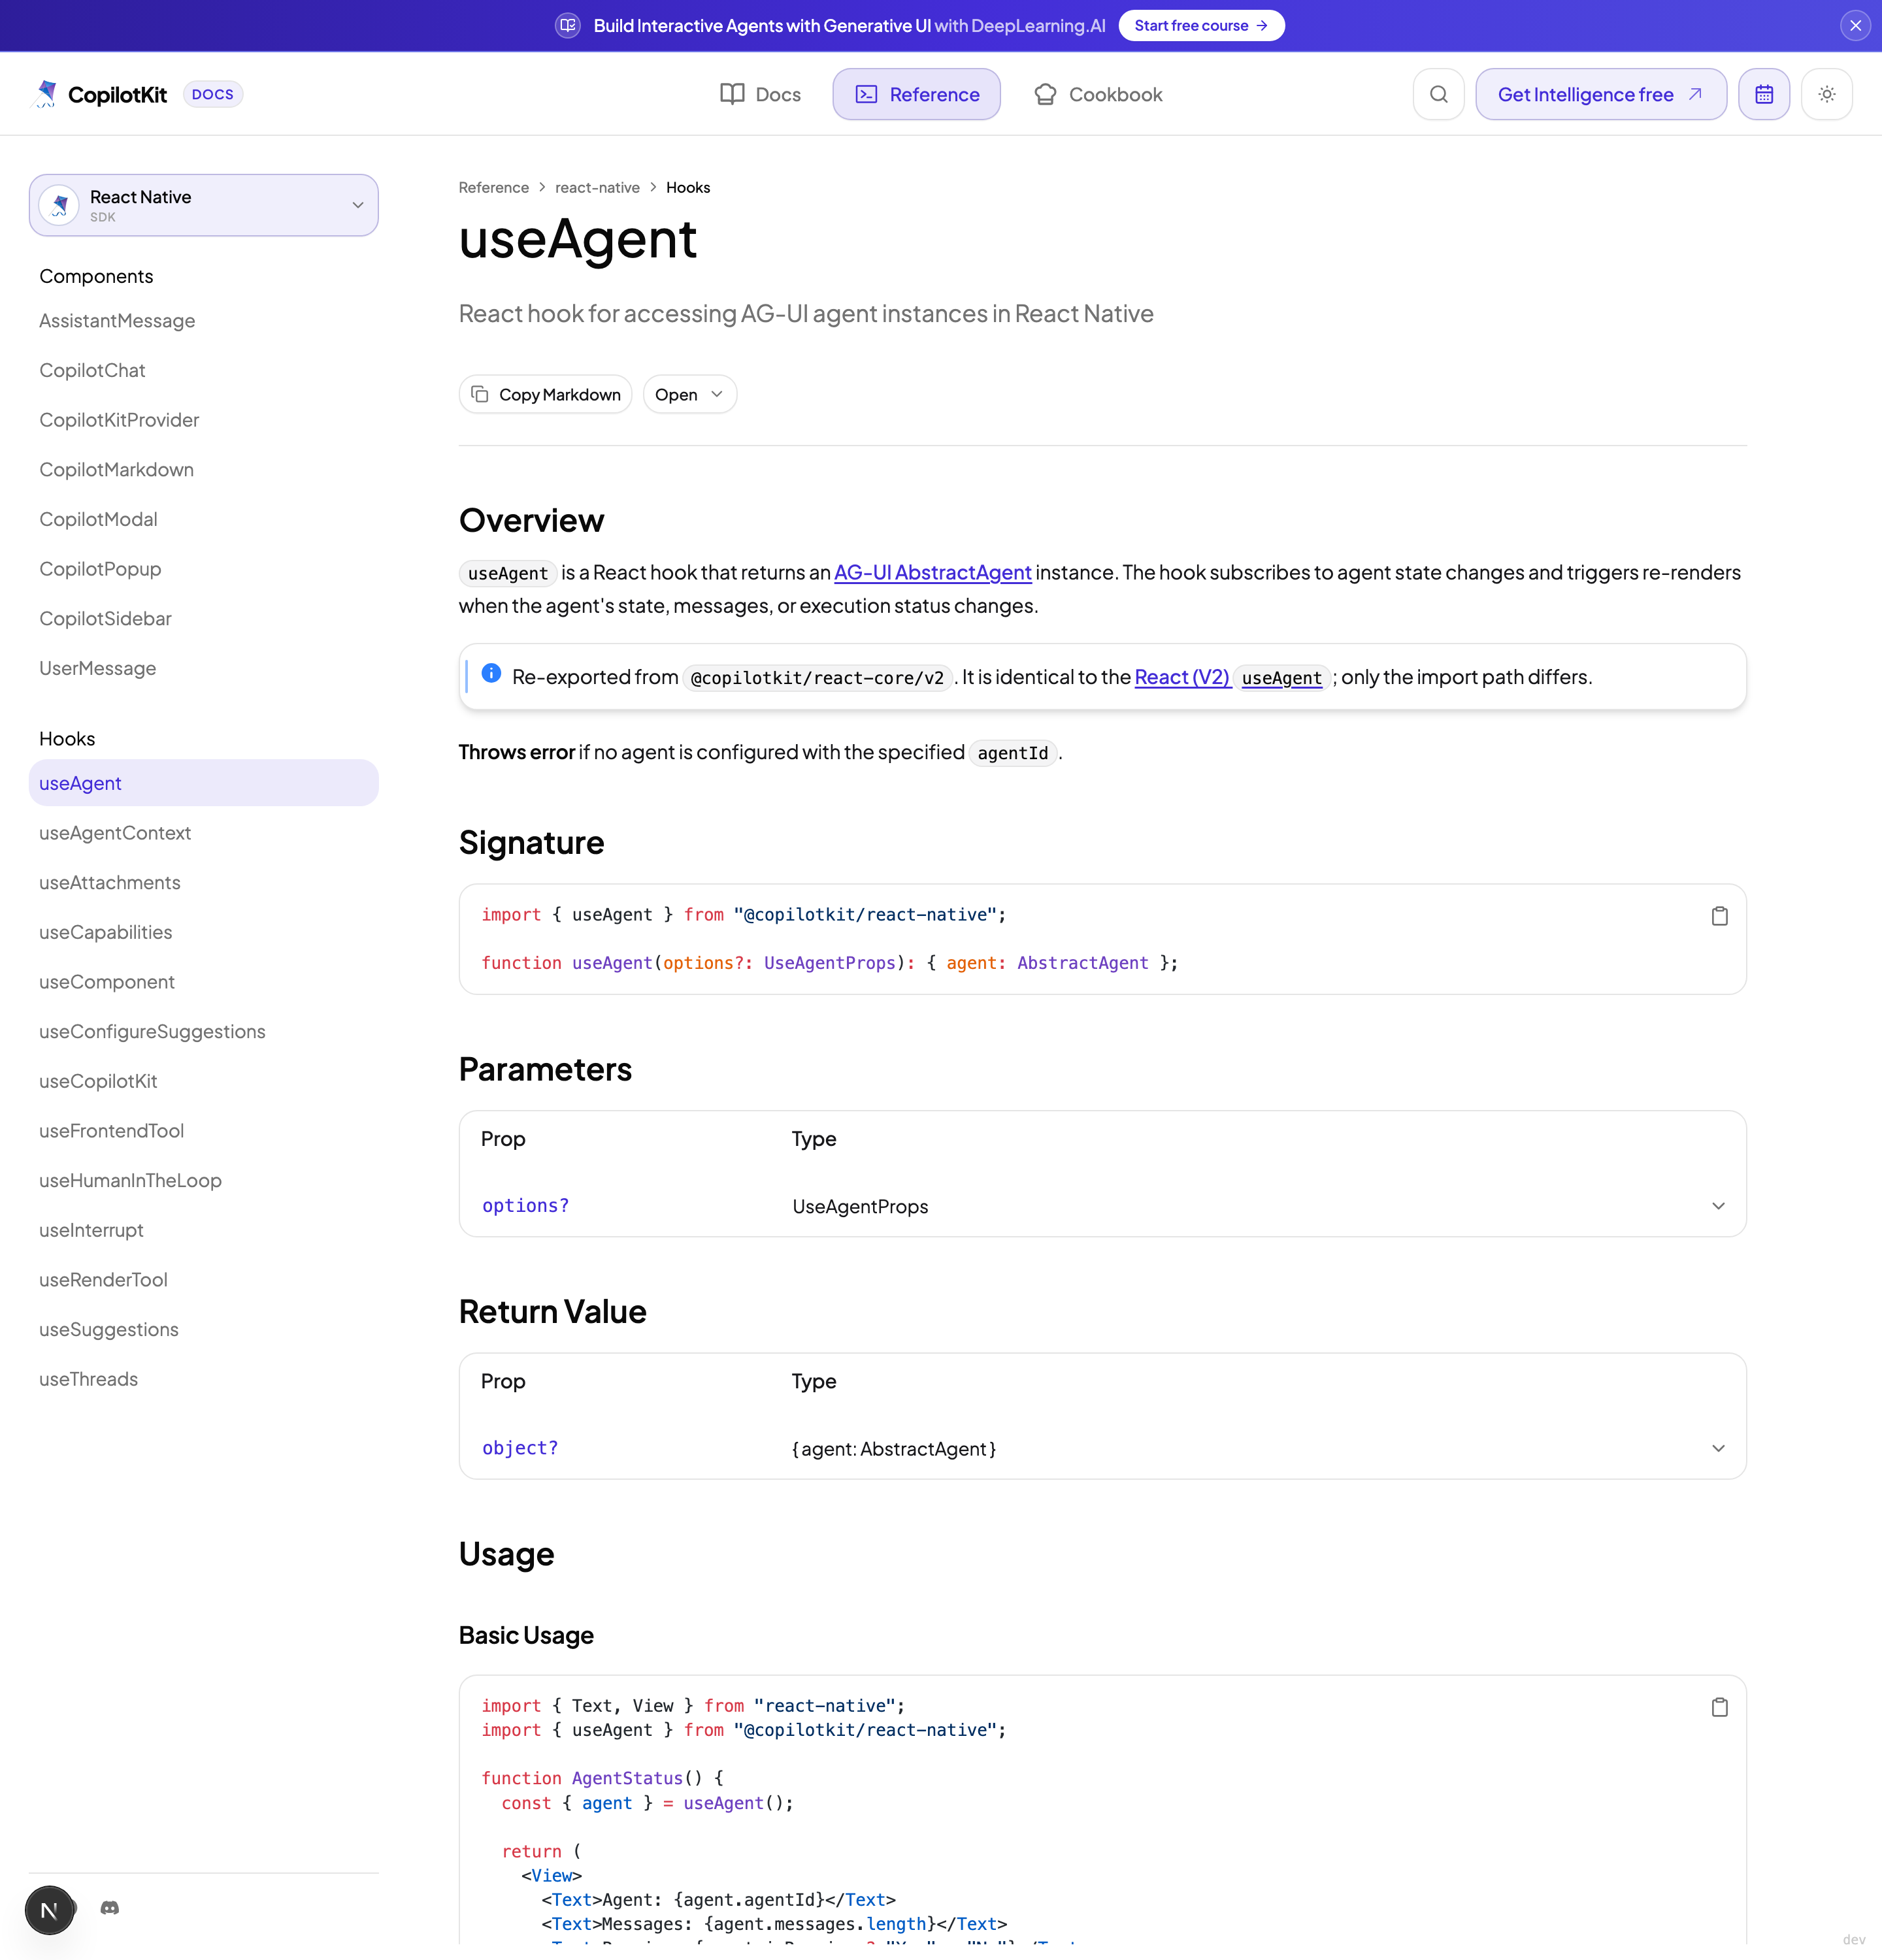Click the Hooks breadcrumb item
The image size is (1882, 1960).
click(x=688, y=188)
